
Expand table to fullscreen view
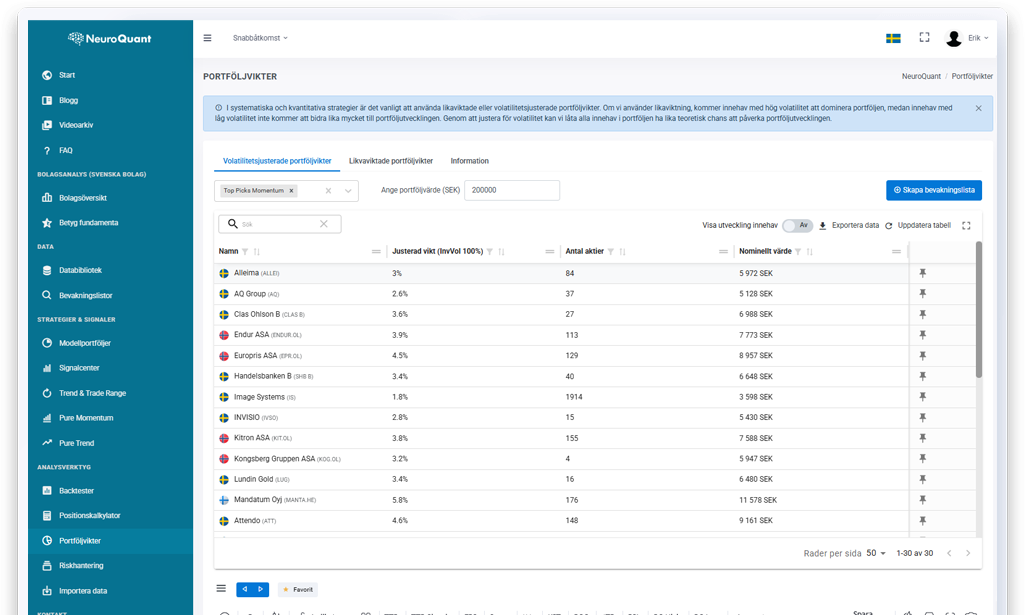966,226
